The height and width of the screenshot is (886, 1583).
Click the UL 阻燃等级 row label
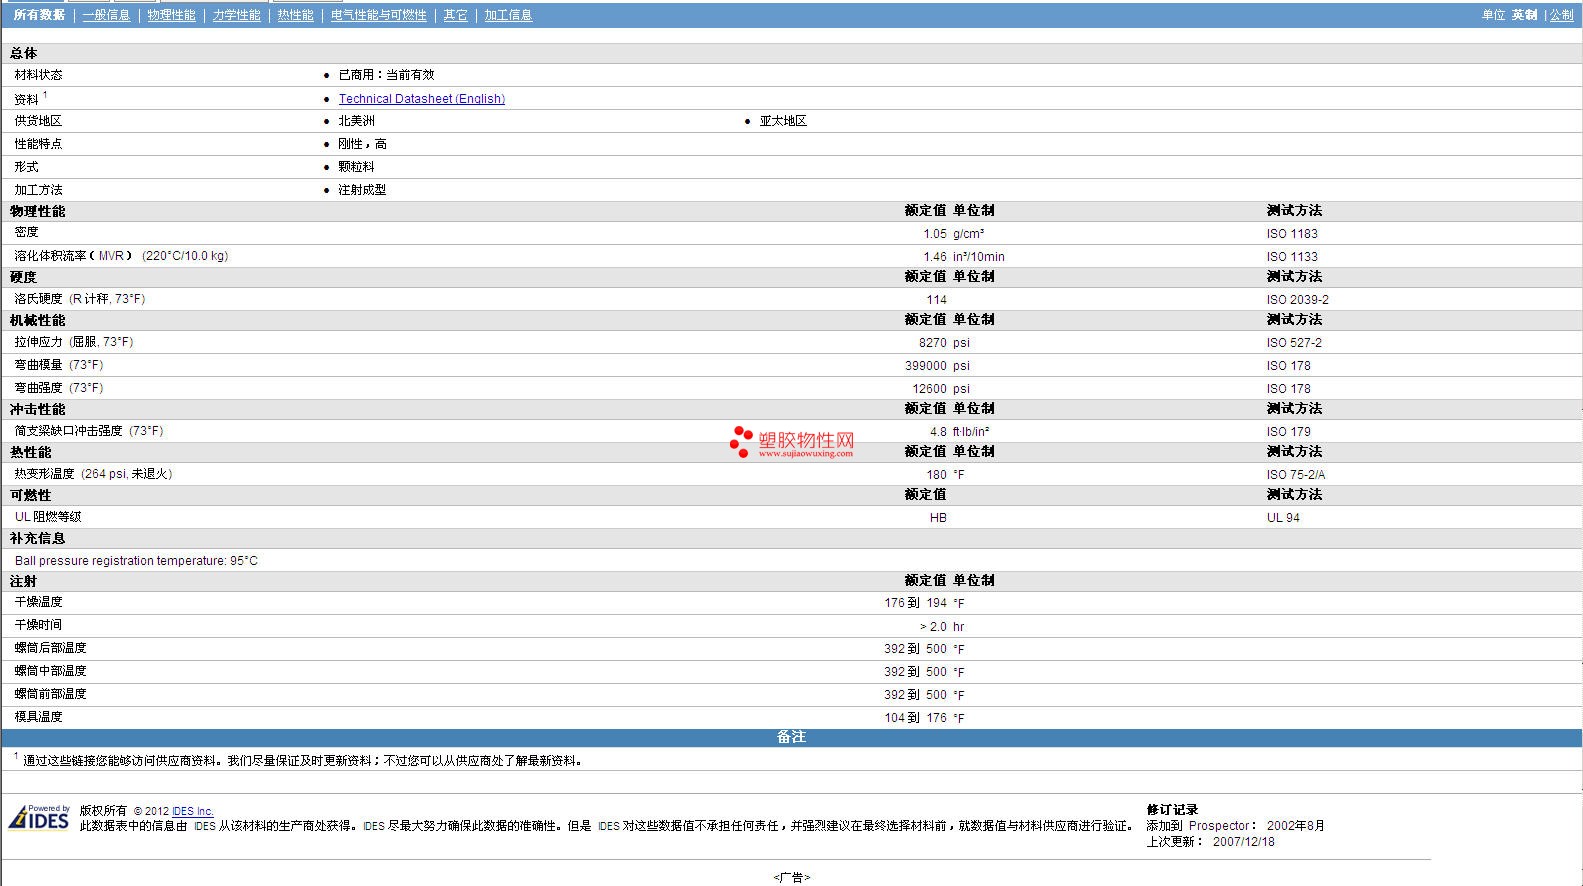click(x=48, y=517)
